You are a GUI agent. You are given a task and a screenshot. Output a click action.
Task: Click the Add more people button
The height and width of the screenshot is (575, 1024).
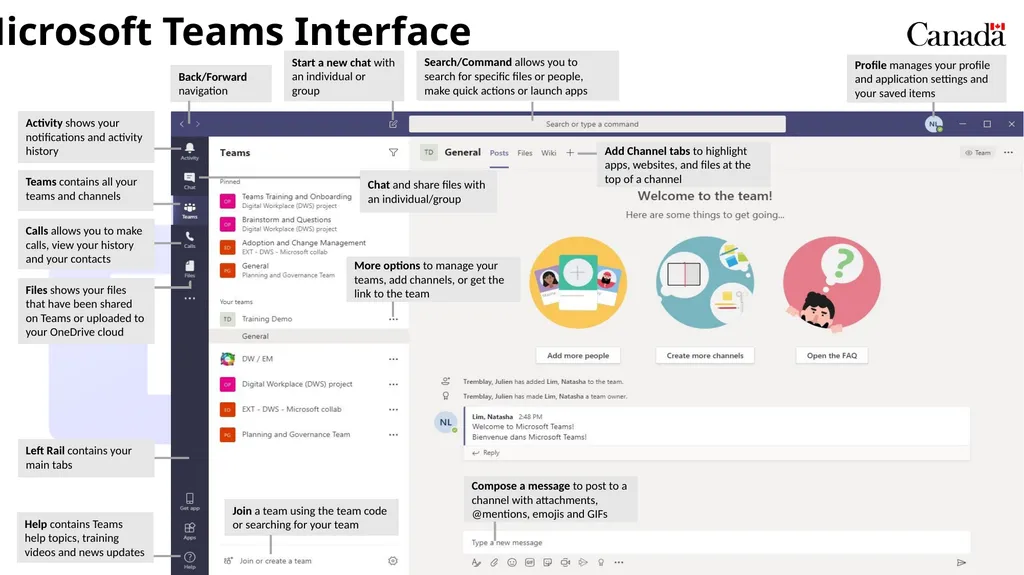578,355
